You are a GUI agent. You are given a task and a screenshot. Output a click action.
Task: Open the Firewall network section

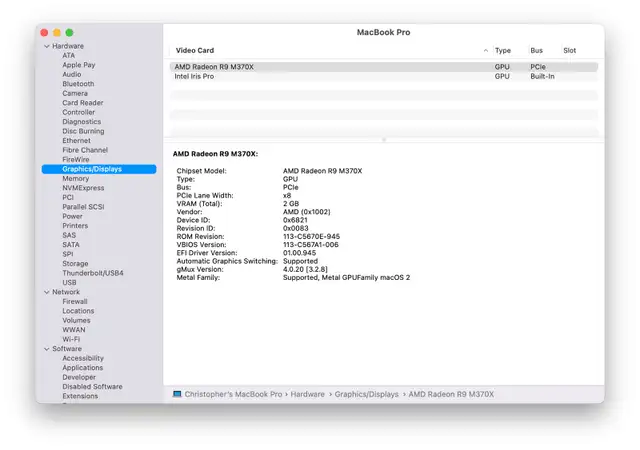point(75,301)
